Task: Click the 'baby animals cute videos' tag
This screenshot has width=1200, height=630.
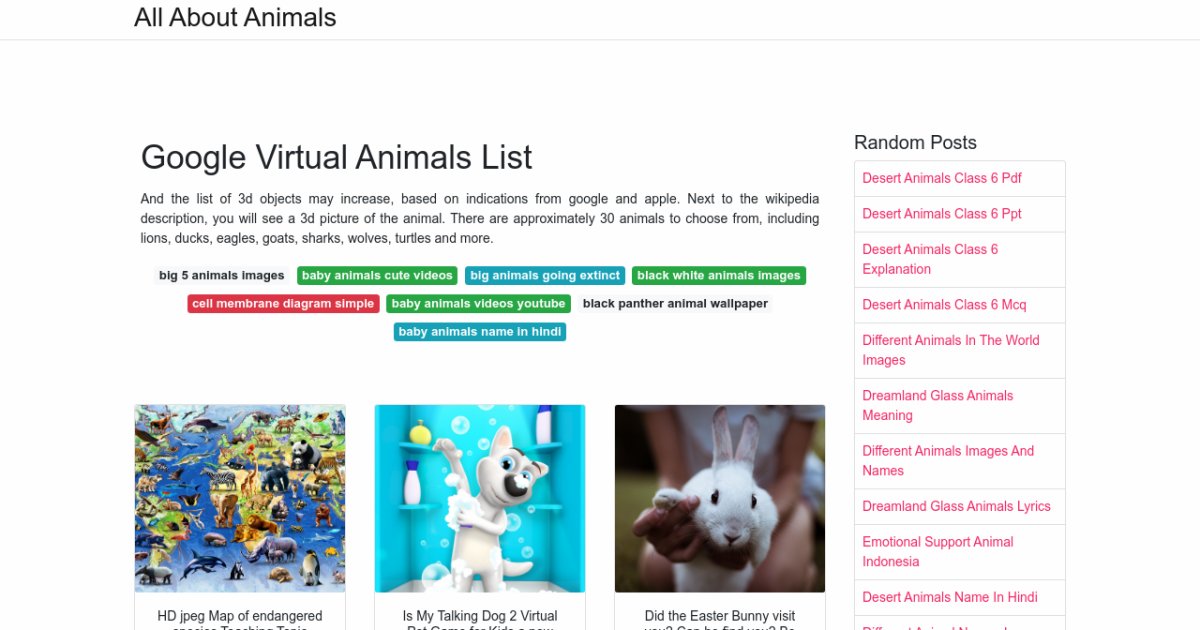Action: [x=377, y=276]
